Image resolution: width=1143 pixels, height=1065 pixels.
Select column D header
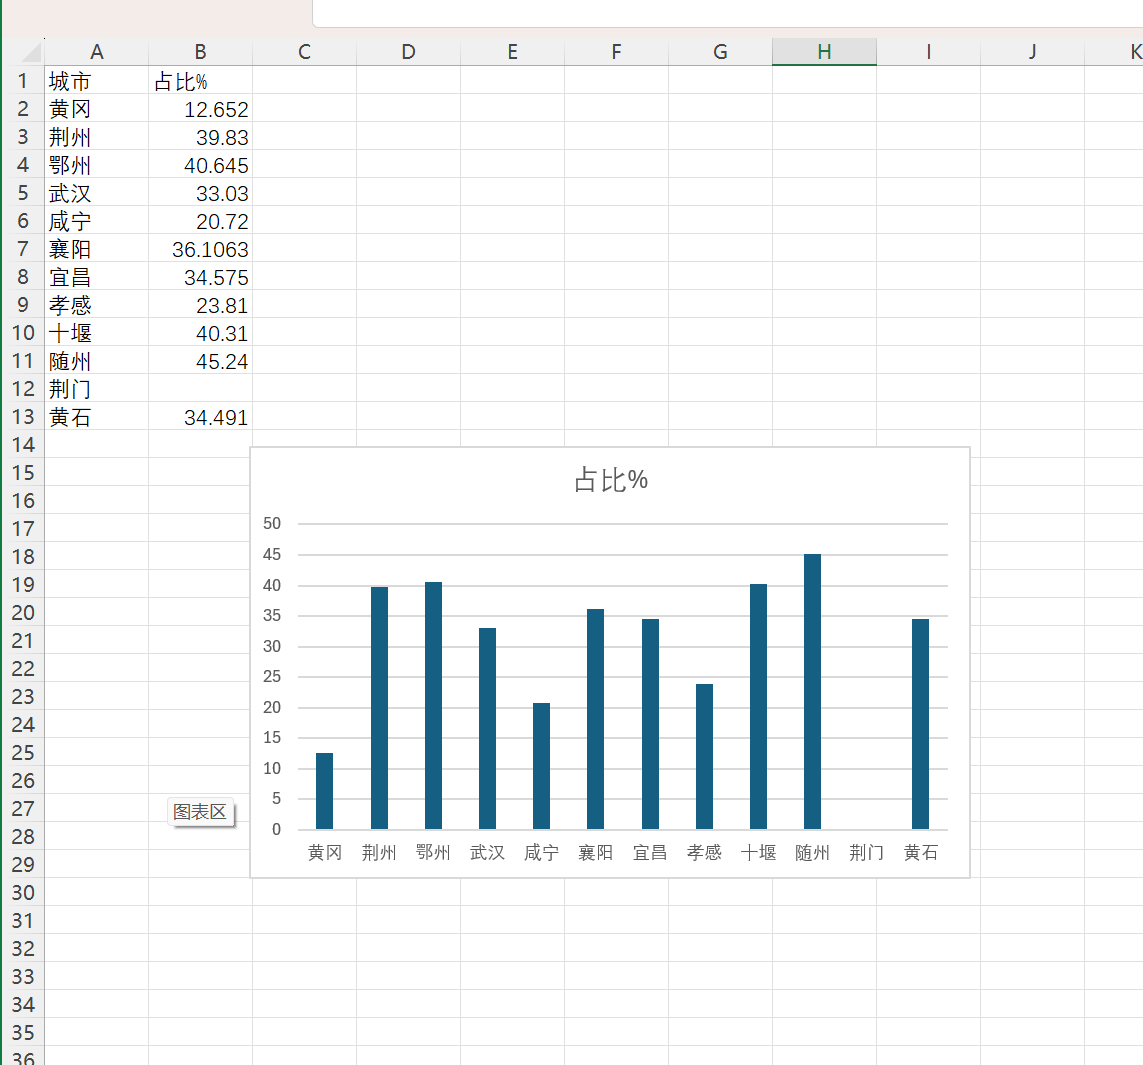[x=408, y=52]
